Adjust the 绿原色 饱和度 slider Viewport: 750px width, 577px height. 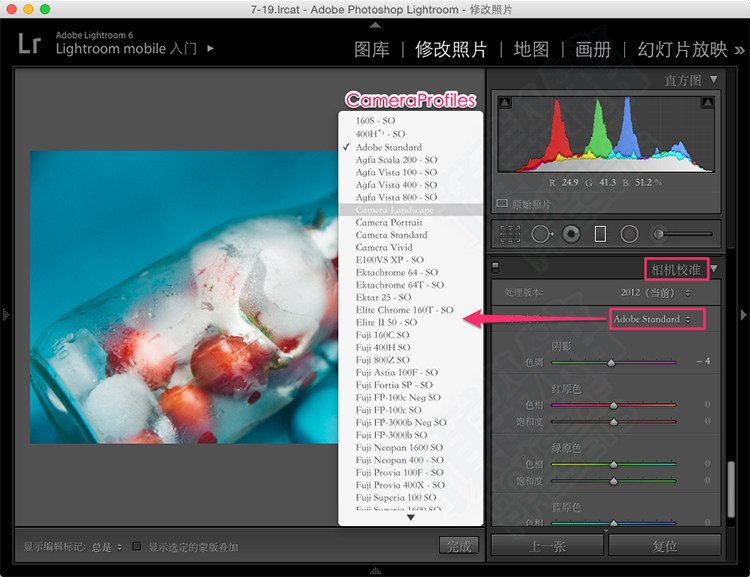coord(614,481)
